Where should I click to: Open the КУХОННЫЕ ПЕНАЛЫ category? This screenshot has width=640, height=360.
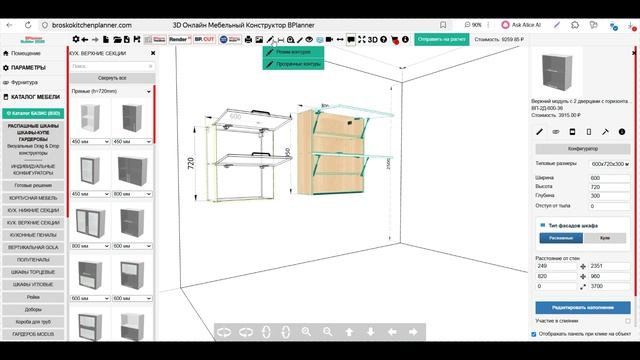[33, 235]
